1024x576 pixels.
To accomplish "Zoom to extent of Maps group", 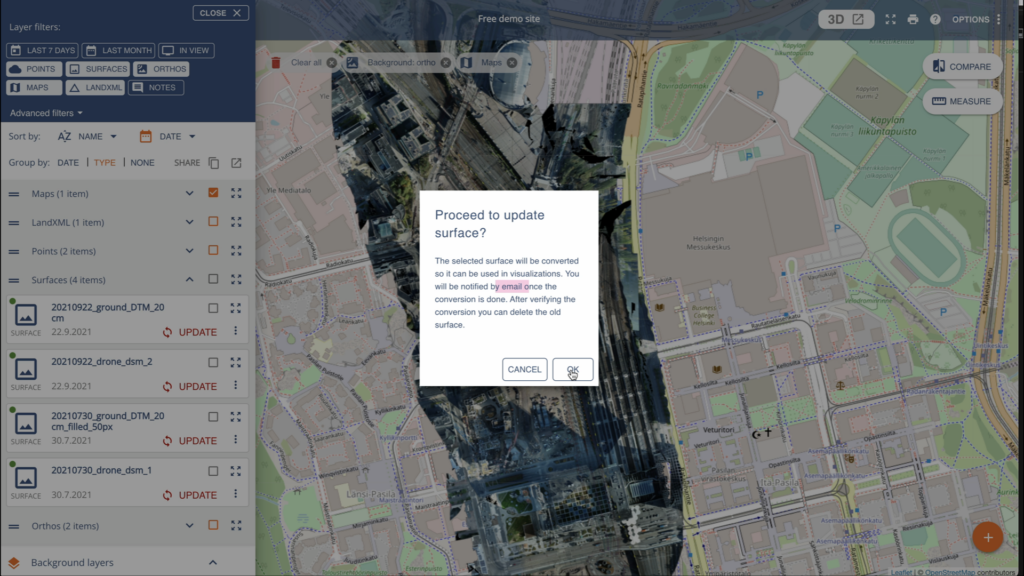I will (236, 193).
